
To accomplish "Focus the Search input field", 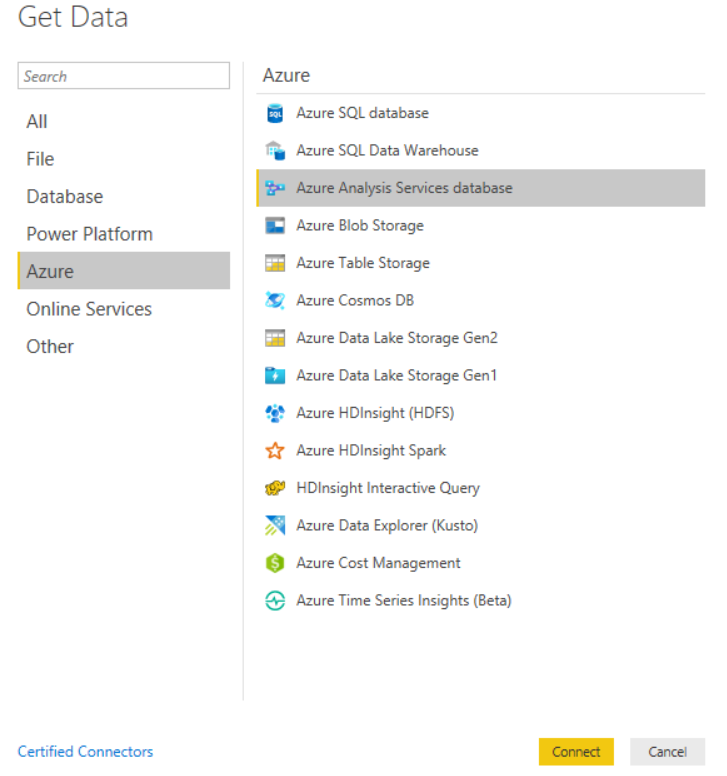I will point(124,76).
